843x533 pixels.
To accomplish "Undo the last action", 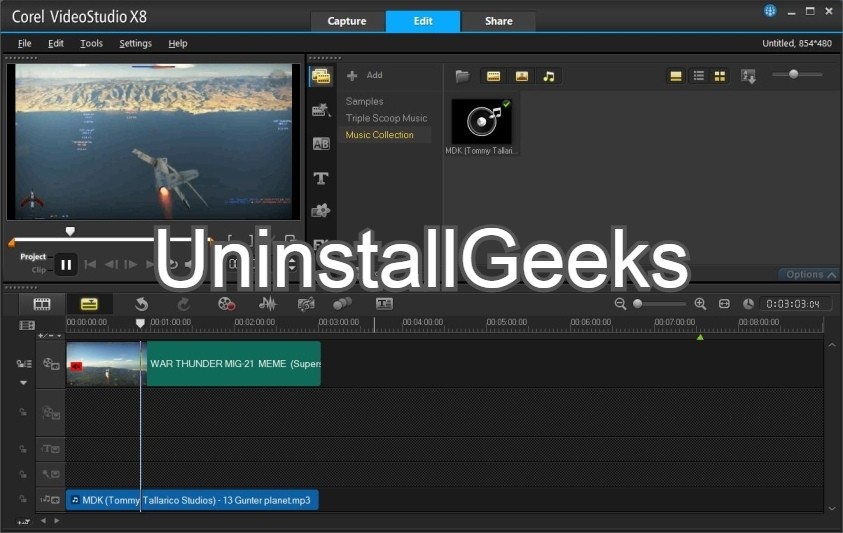I will [141, 304].
